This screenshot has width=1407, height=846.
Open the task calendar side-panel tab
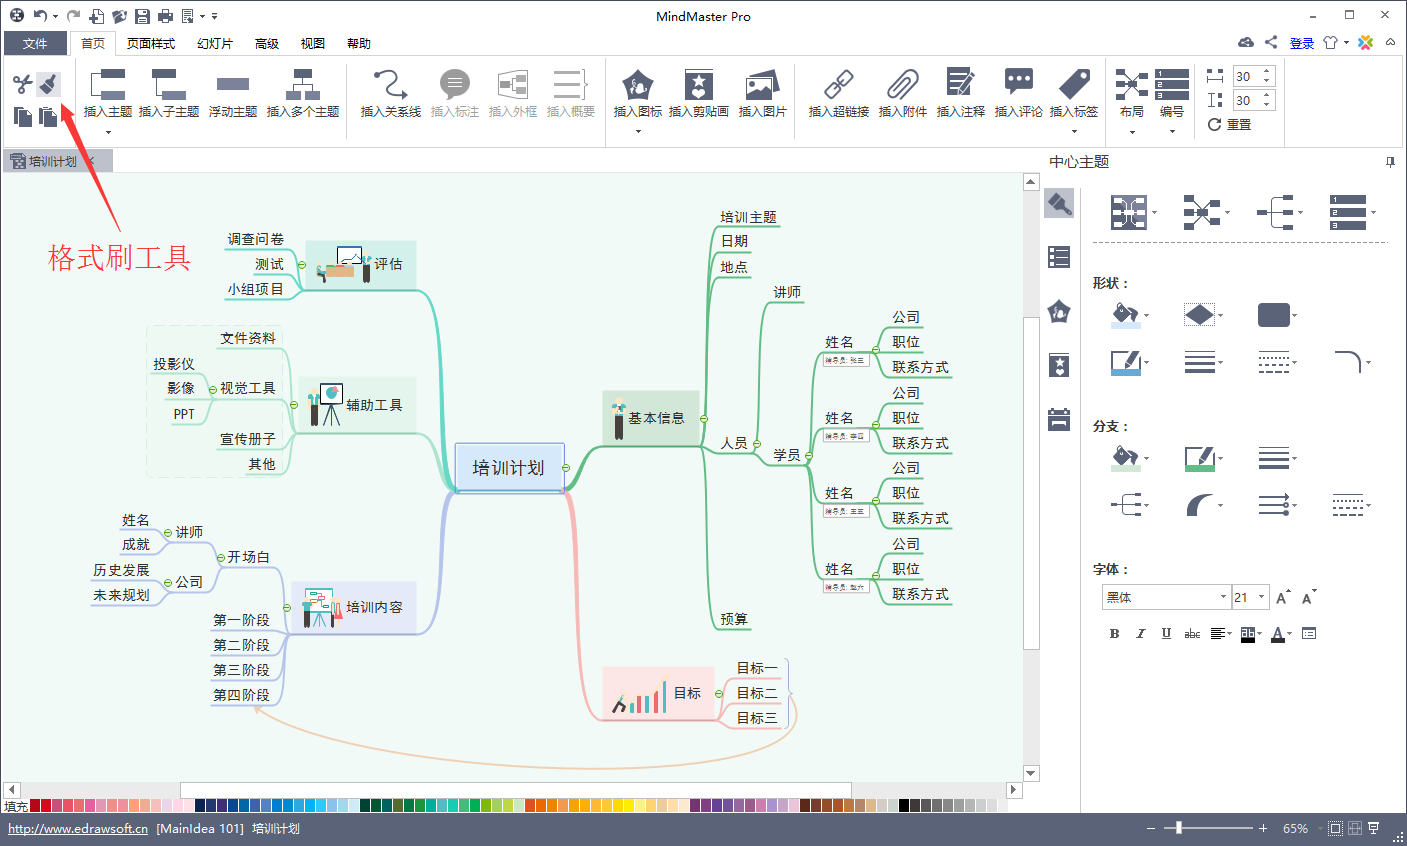1059,419
